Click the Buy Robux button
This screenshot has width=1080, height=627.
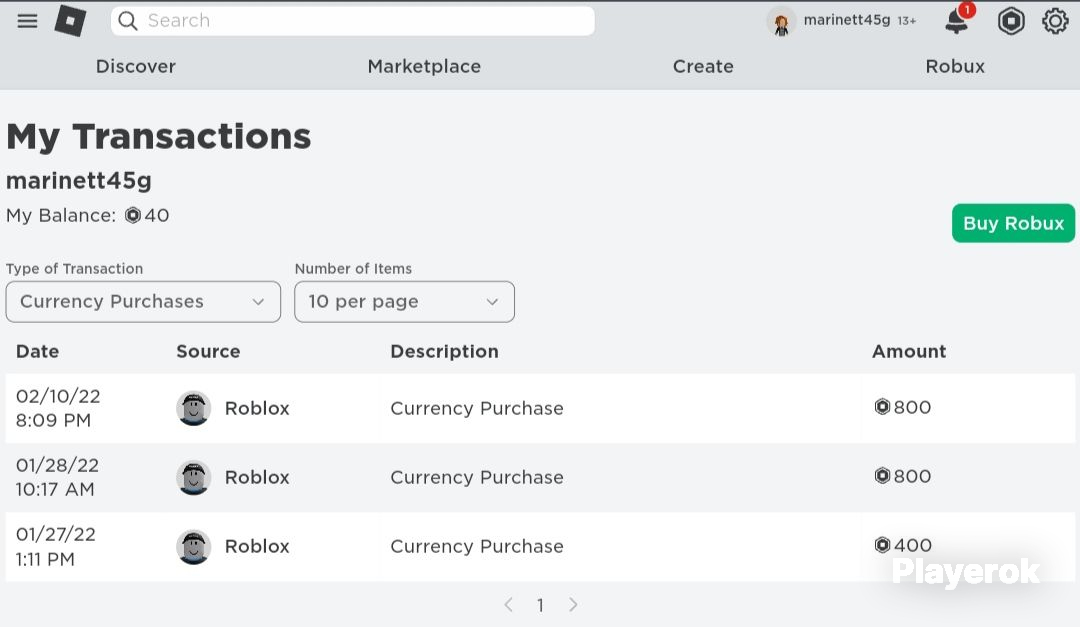[1013, 223]
